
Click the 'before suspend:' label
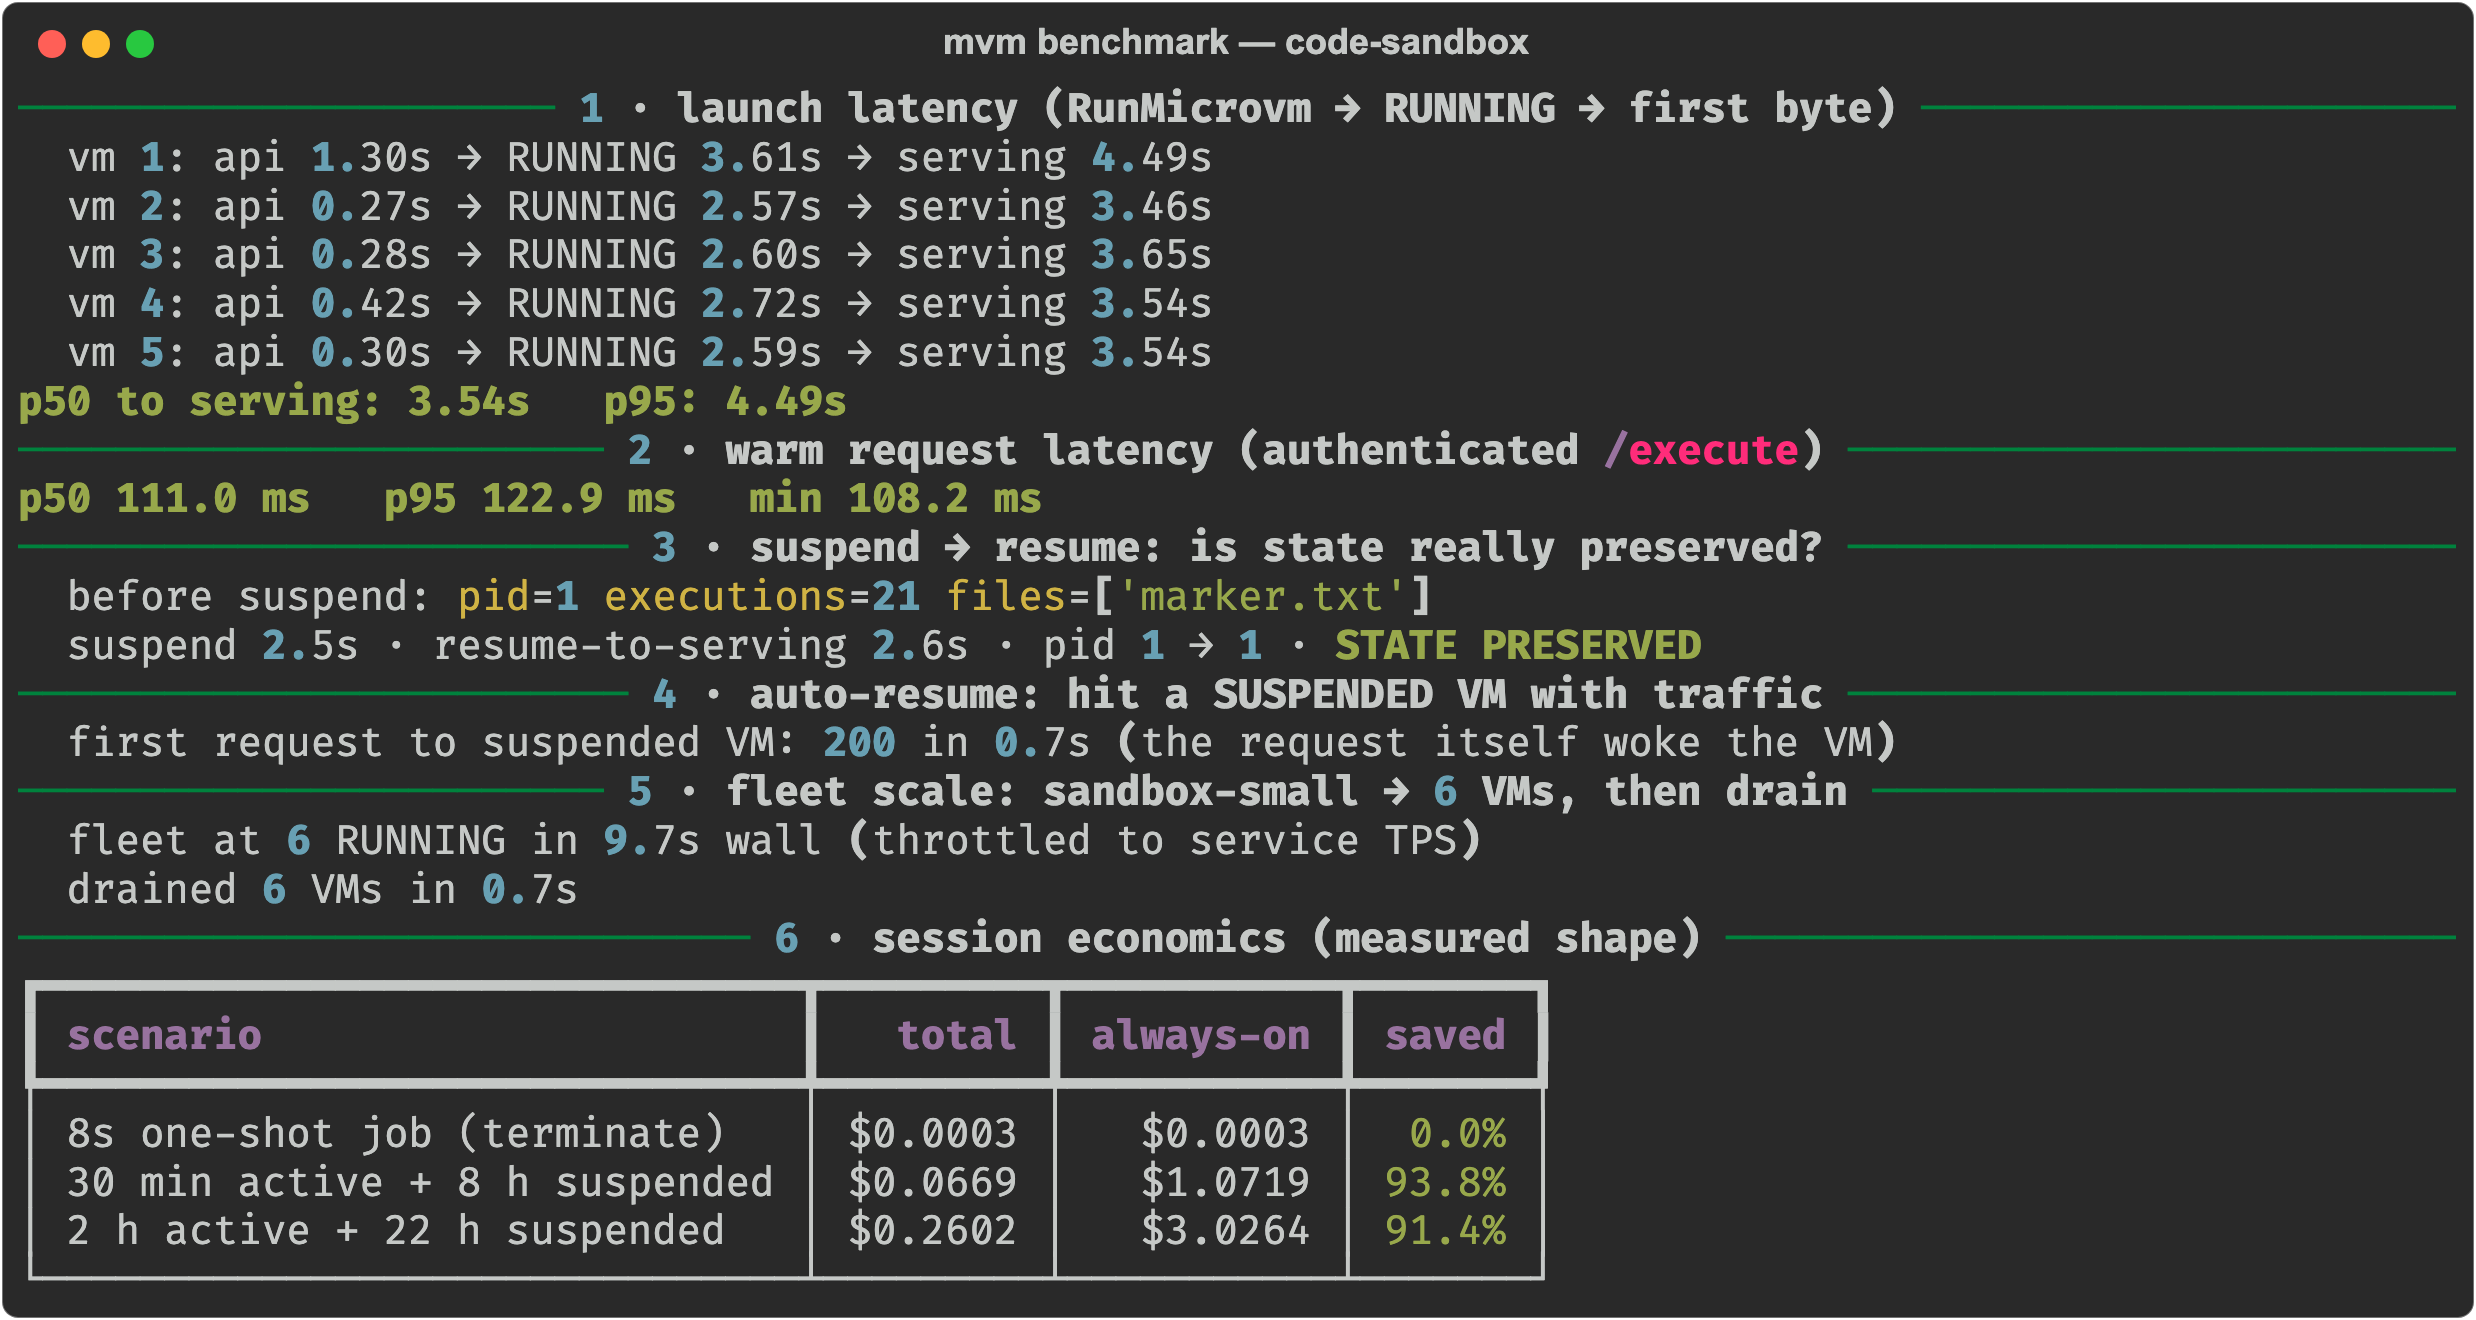tap(249, 597)
